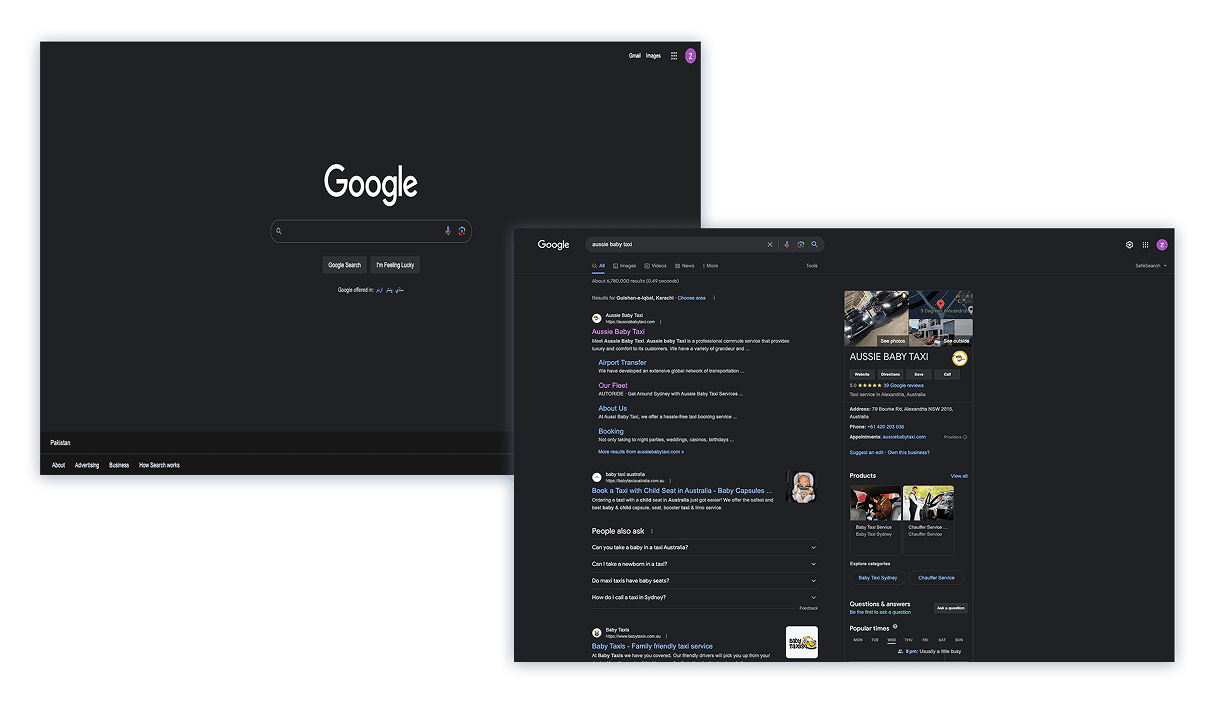This screenshot has height=705, width=1207.
Task: Open quick settings gear on results page
Action: tap(1129, 245)
